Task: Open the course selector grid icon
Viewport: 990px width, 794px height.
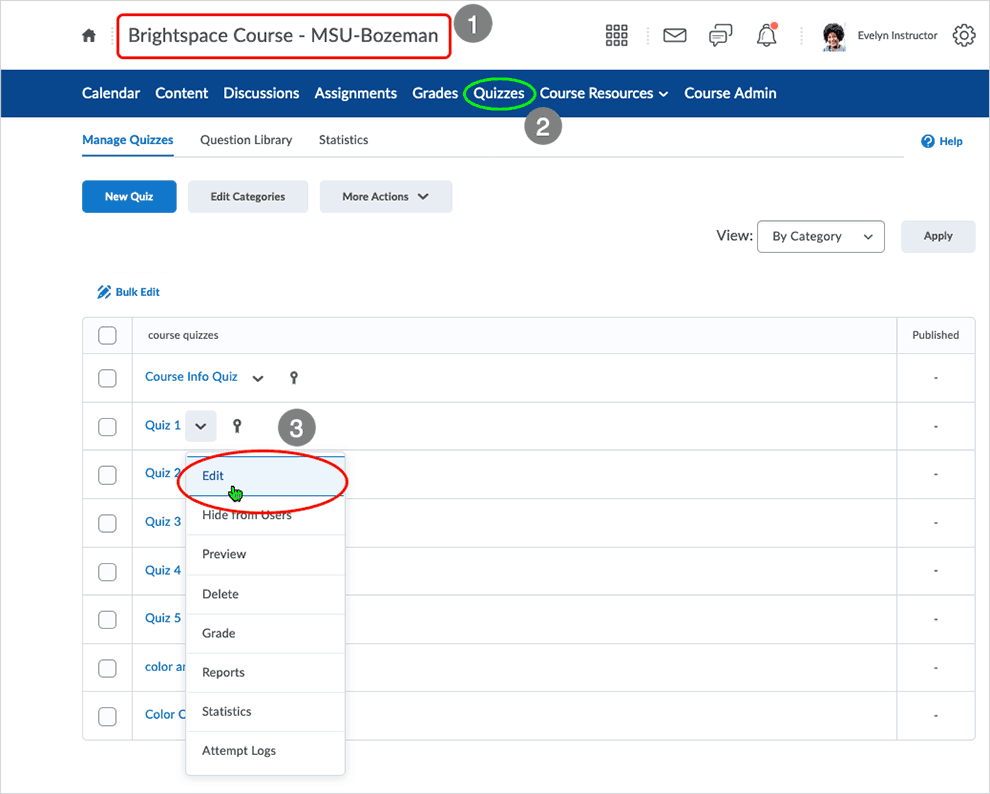Action: pos(616,35)
